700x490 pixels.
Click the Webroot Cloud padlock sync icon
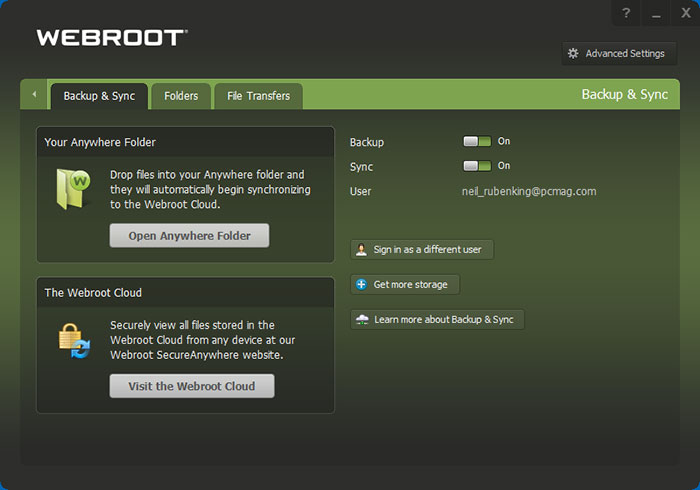[x=75, y=341]
